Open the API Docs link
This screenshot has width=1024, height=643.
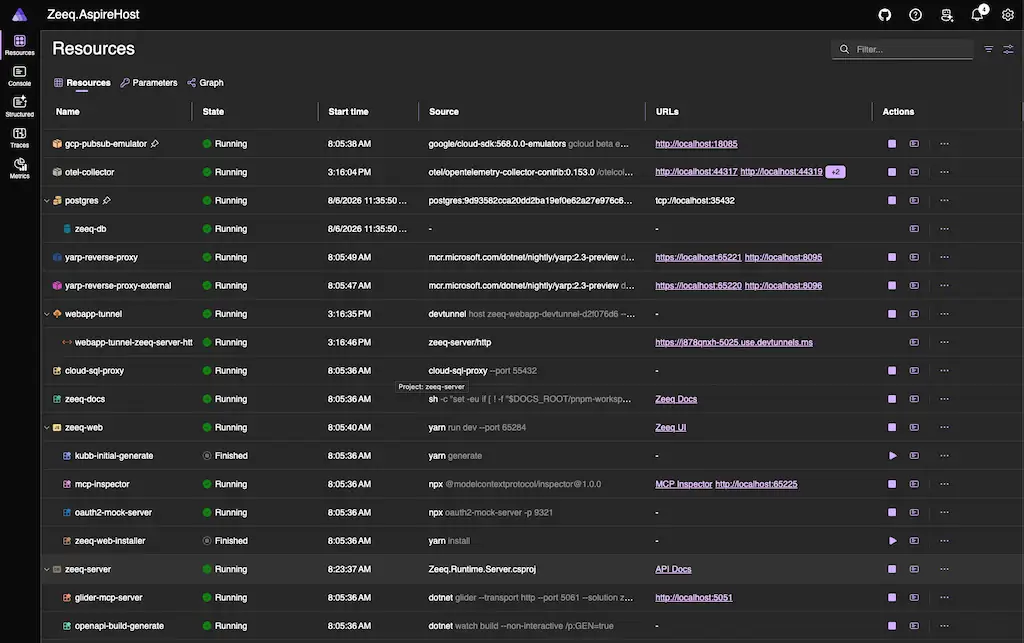tap(673, 569)
